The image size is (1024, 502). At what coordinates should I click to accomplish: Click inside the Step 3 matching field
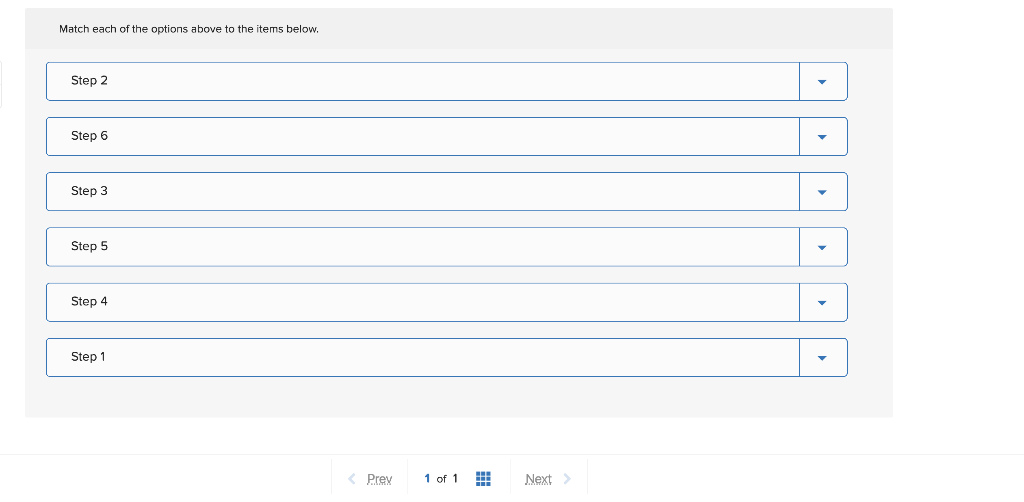[x=422, y=191]
